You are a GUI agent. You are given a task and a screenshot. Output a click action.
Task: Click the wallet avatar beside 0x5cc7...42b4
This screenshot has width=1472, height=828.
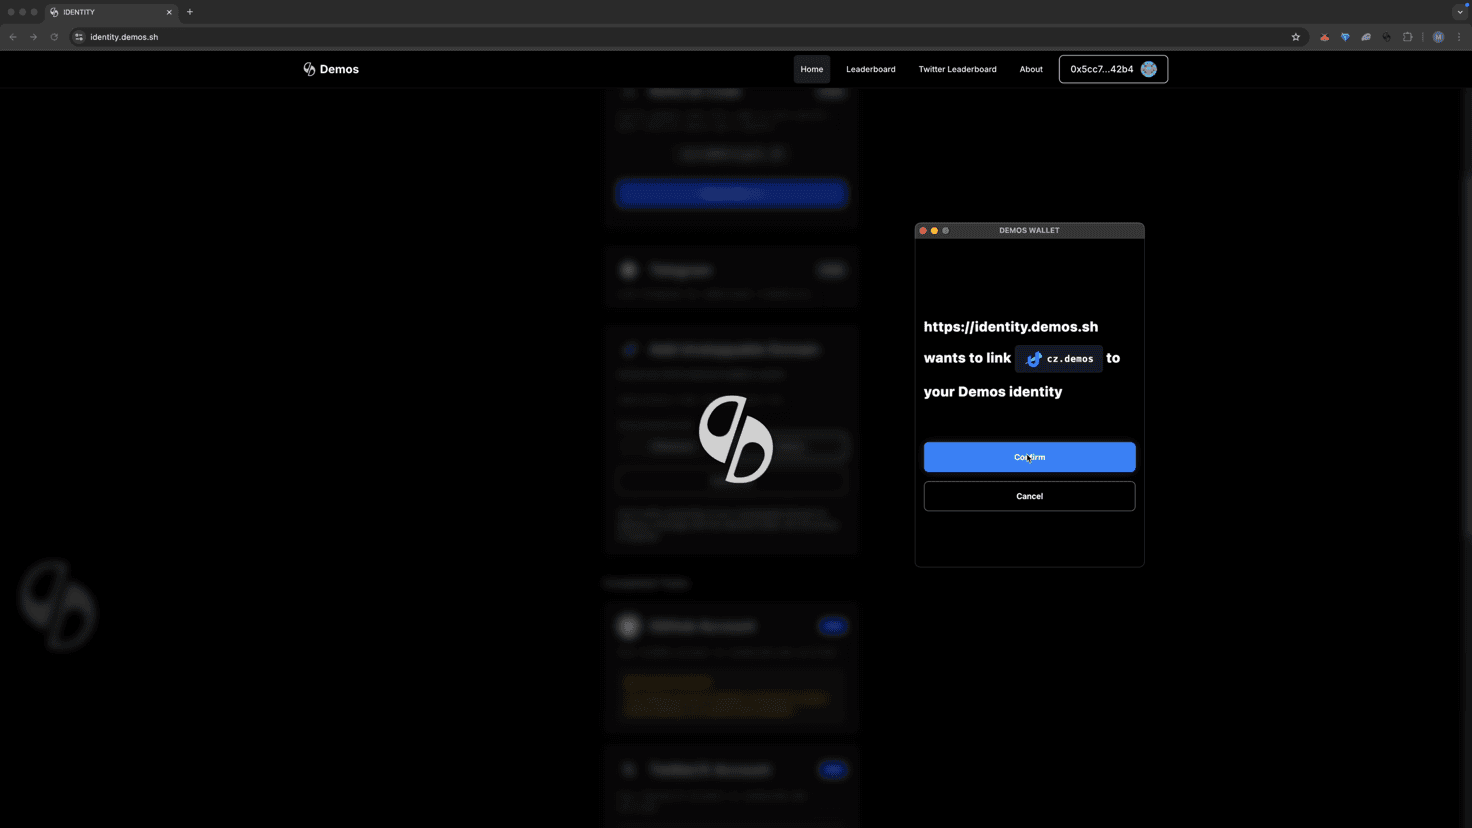[x=1148, y=69]
